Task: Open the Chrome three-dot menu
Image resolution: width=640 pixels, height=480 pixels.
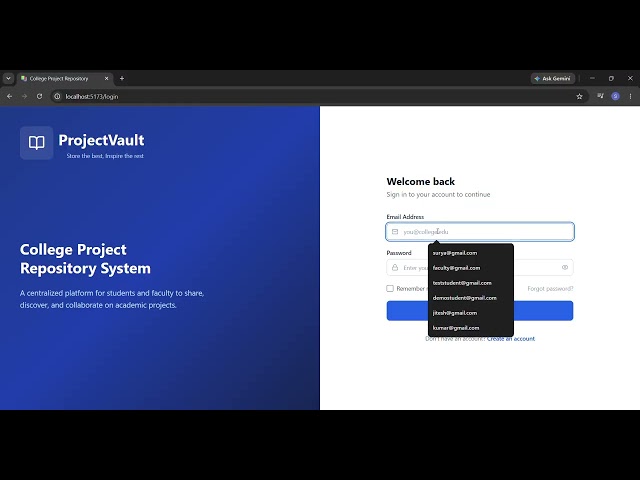Action: pyautogui.click(x=631, y=96)
